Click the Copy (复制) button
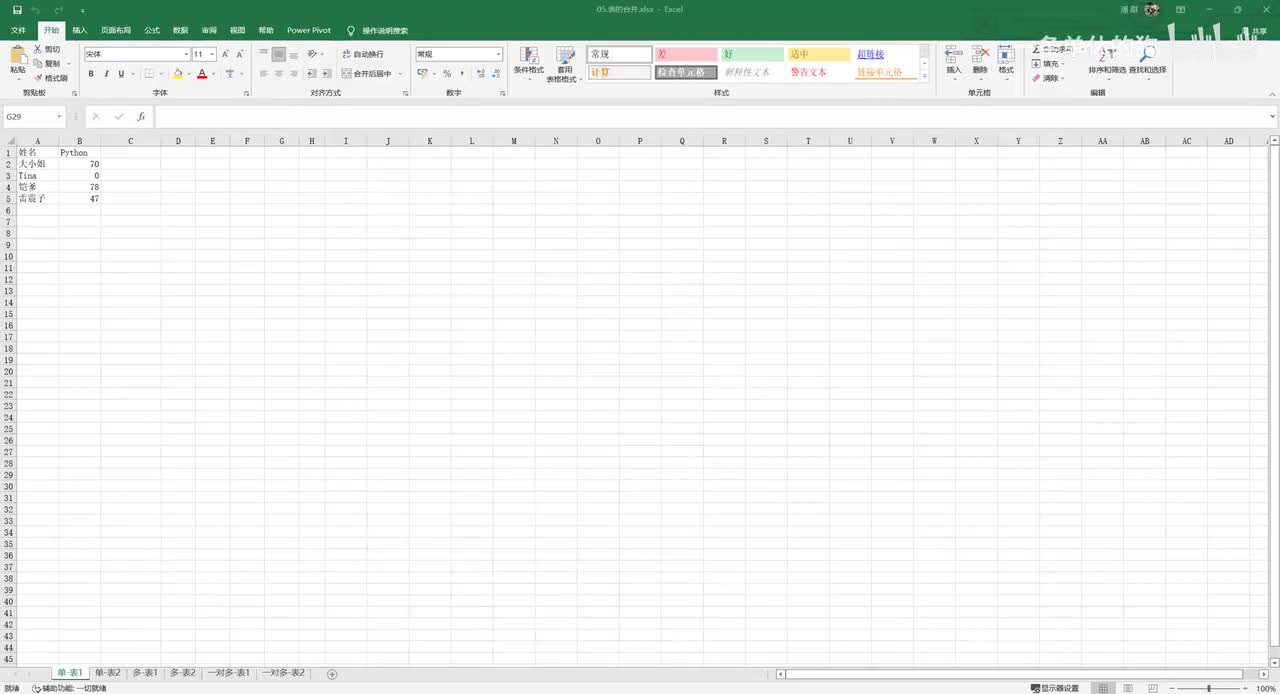The image size is (1280, 694). coord(46,63)
